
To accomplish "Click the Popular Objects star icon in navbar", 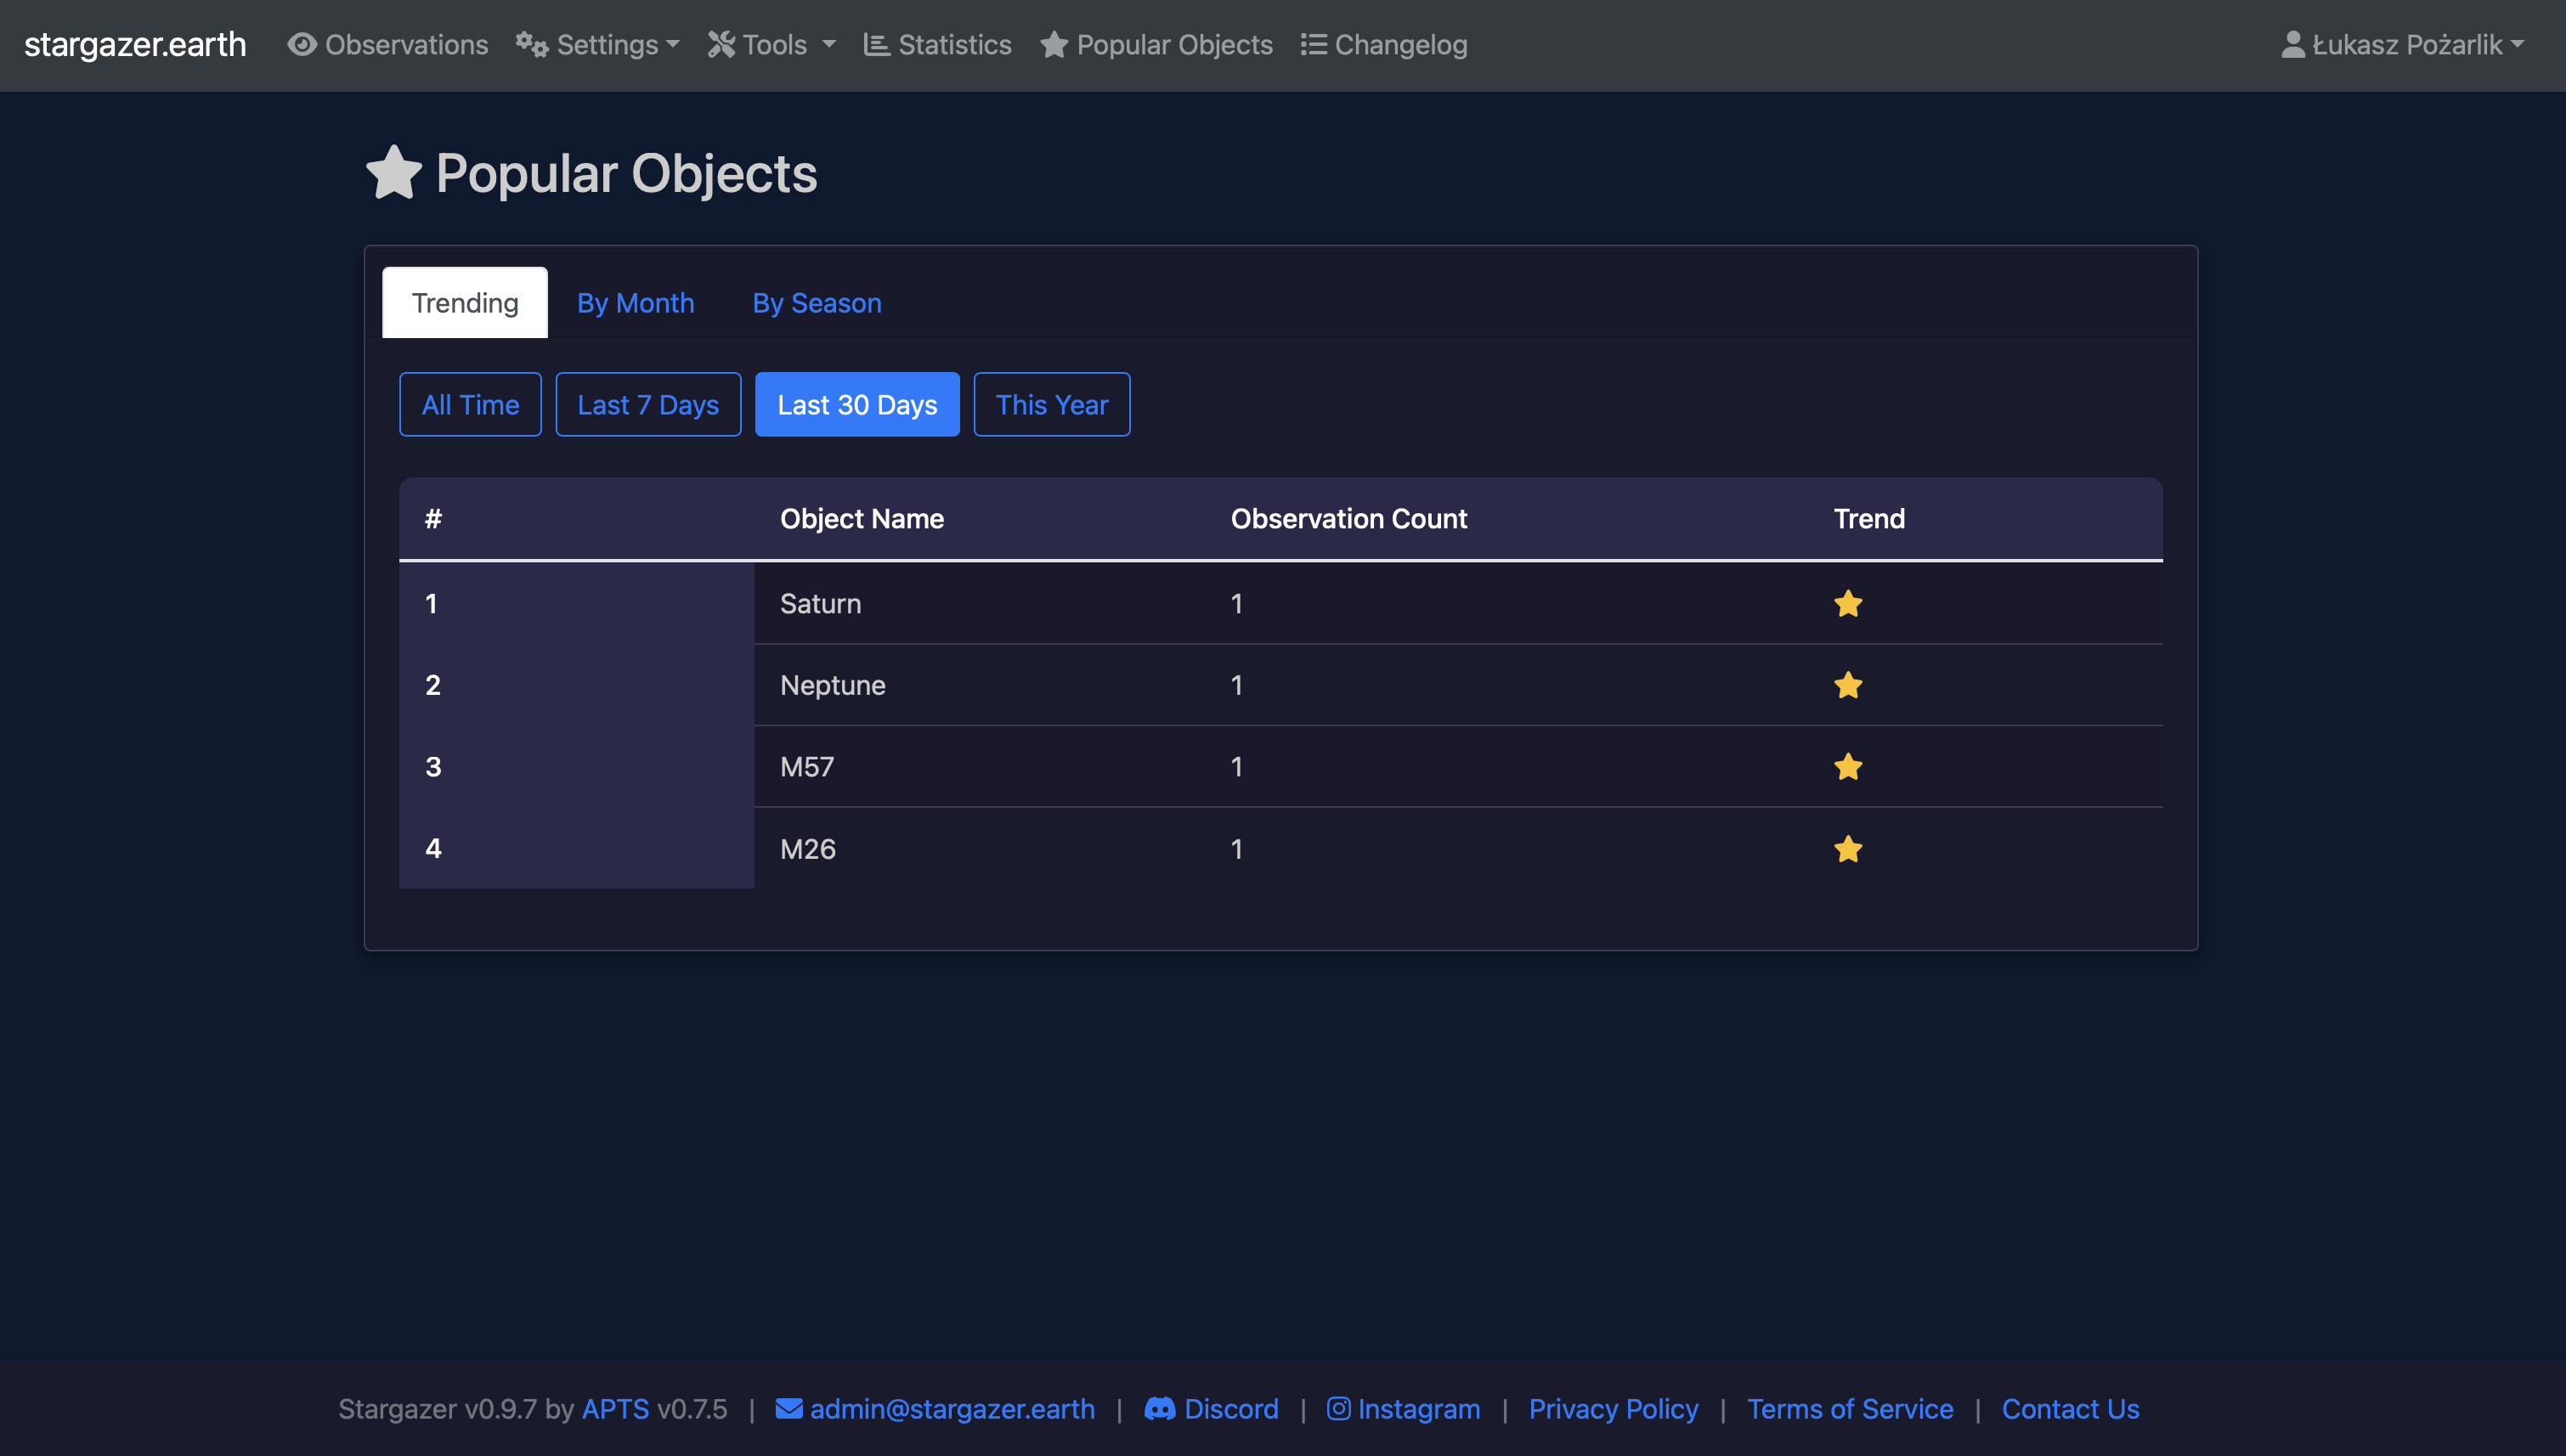I will 1054,45.
